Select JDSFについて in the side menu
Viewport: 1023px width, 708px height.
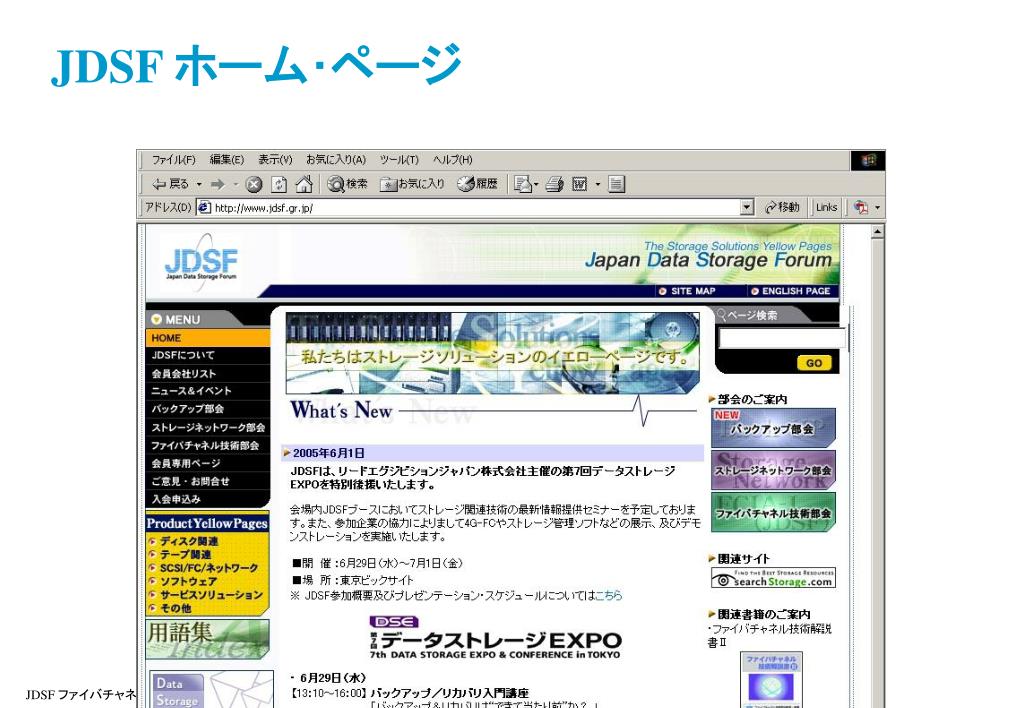pyautogui.click(x=207, y=356)
